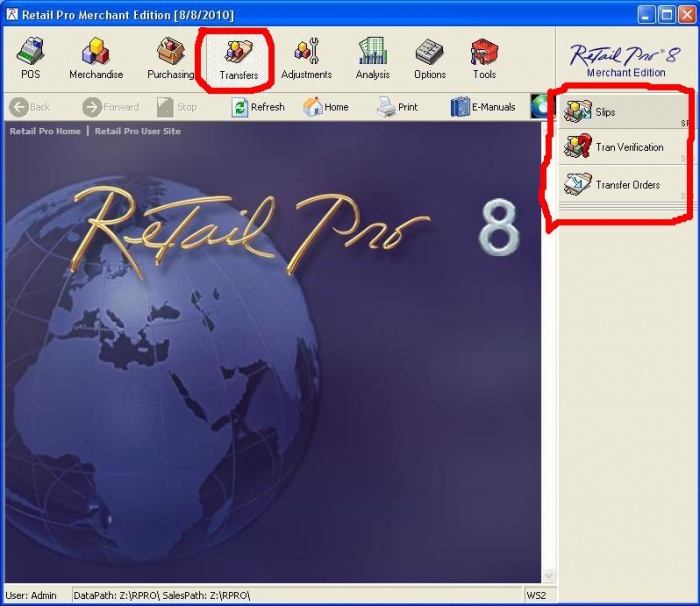Open Transfer Orders
Image resolution: width=700 pixels, height=606 pixels.
click(x=623, y=184)
